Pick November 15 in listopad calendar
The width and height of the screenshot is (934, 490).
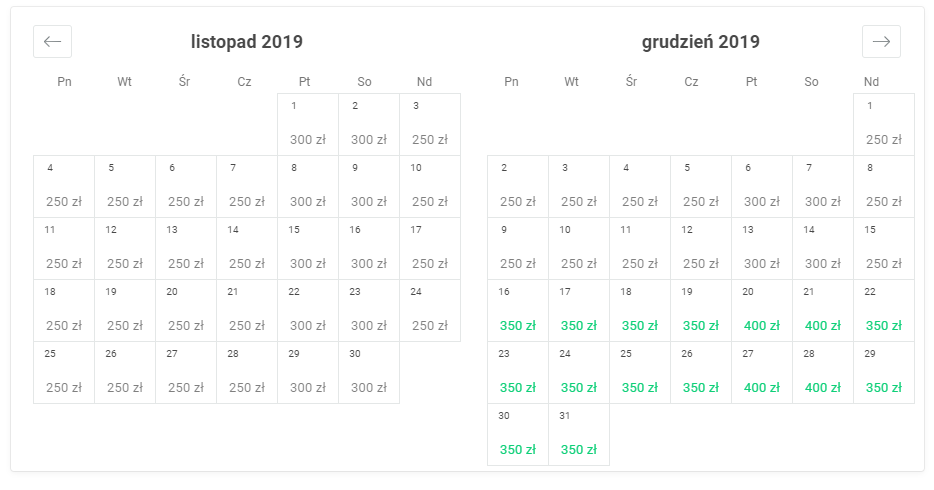[308, 249]
